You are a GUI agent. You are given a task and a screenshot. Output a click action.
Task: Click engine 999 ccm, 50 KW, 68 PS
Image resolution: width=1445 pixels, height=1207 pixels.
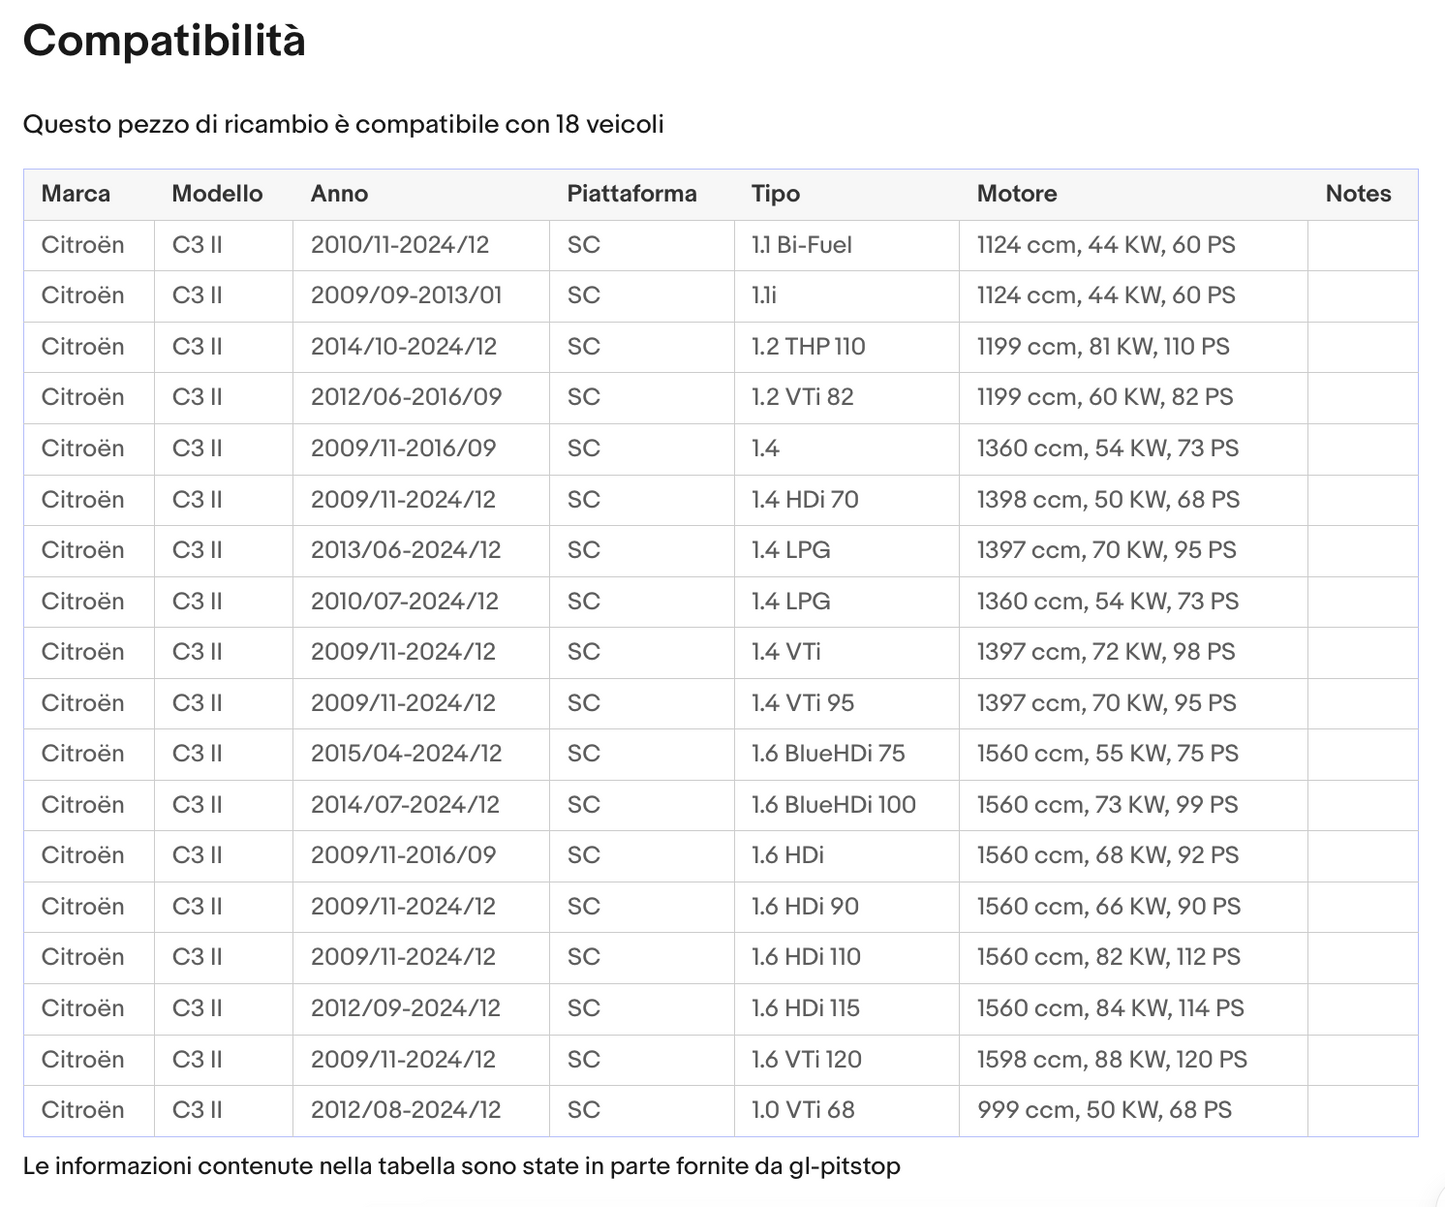[x=1104, y=1110]
